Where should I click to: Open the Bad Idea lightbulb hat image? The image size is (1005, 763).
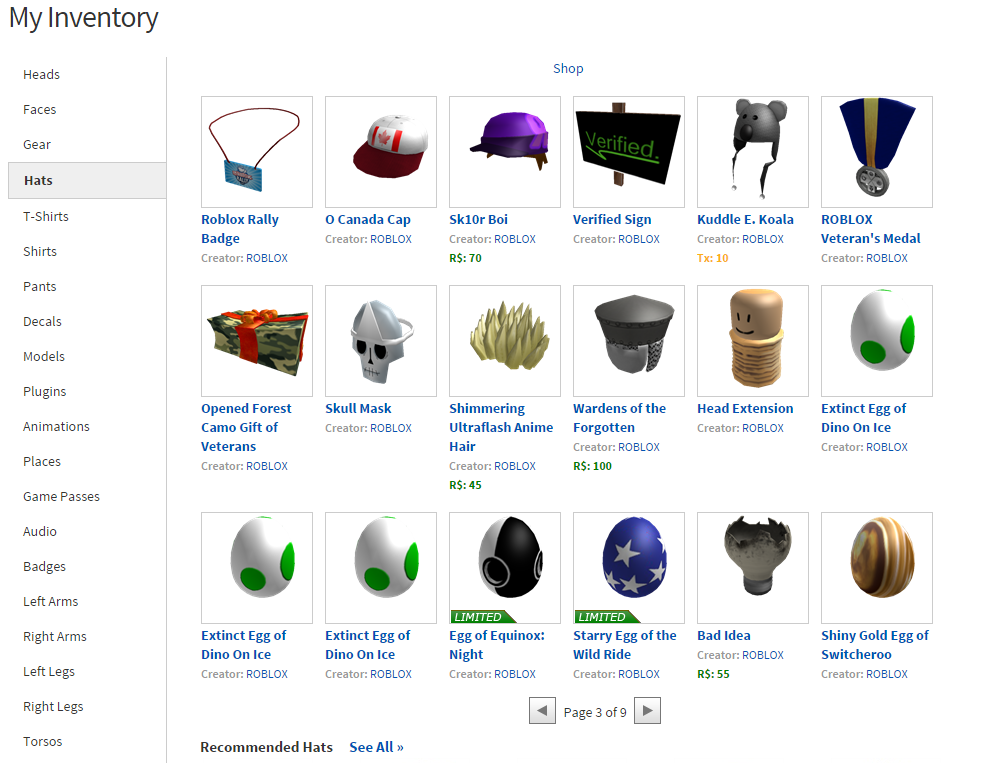[753, 567]
